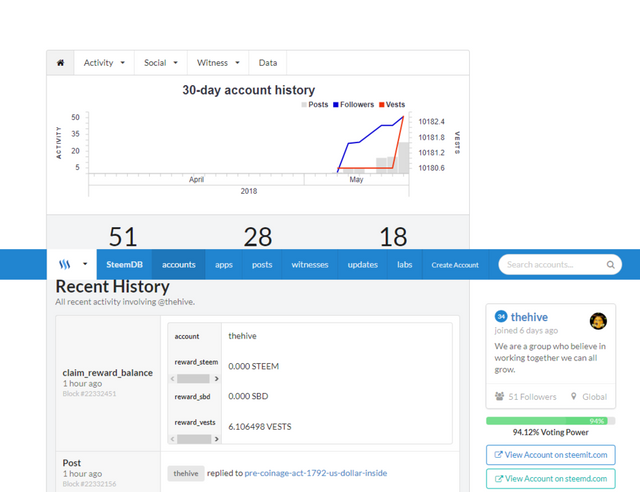Click the large 28 stat number
The image size is (640, 492).
tap(258, 237)
